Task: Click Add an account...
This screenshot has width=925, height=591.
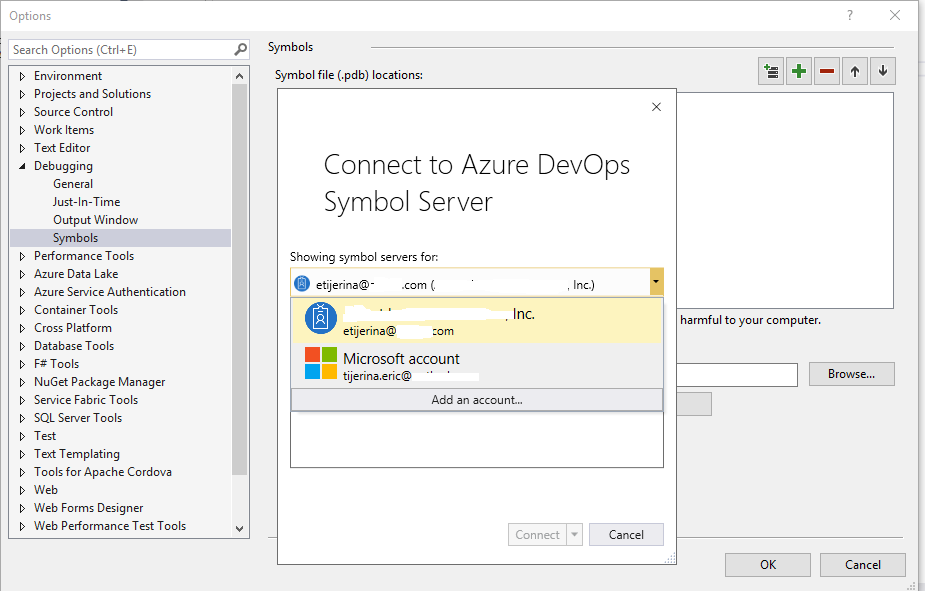Action: click(477, 400)
